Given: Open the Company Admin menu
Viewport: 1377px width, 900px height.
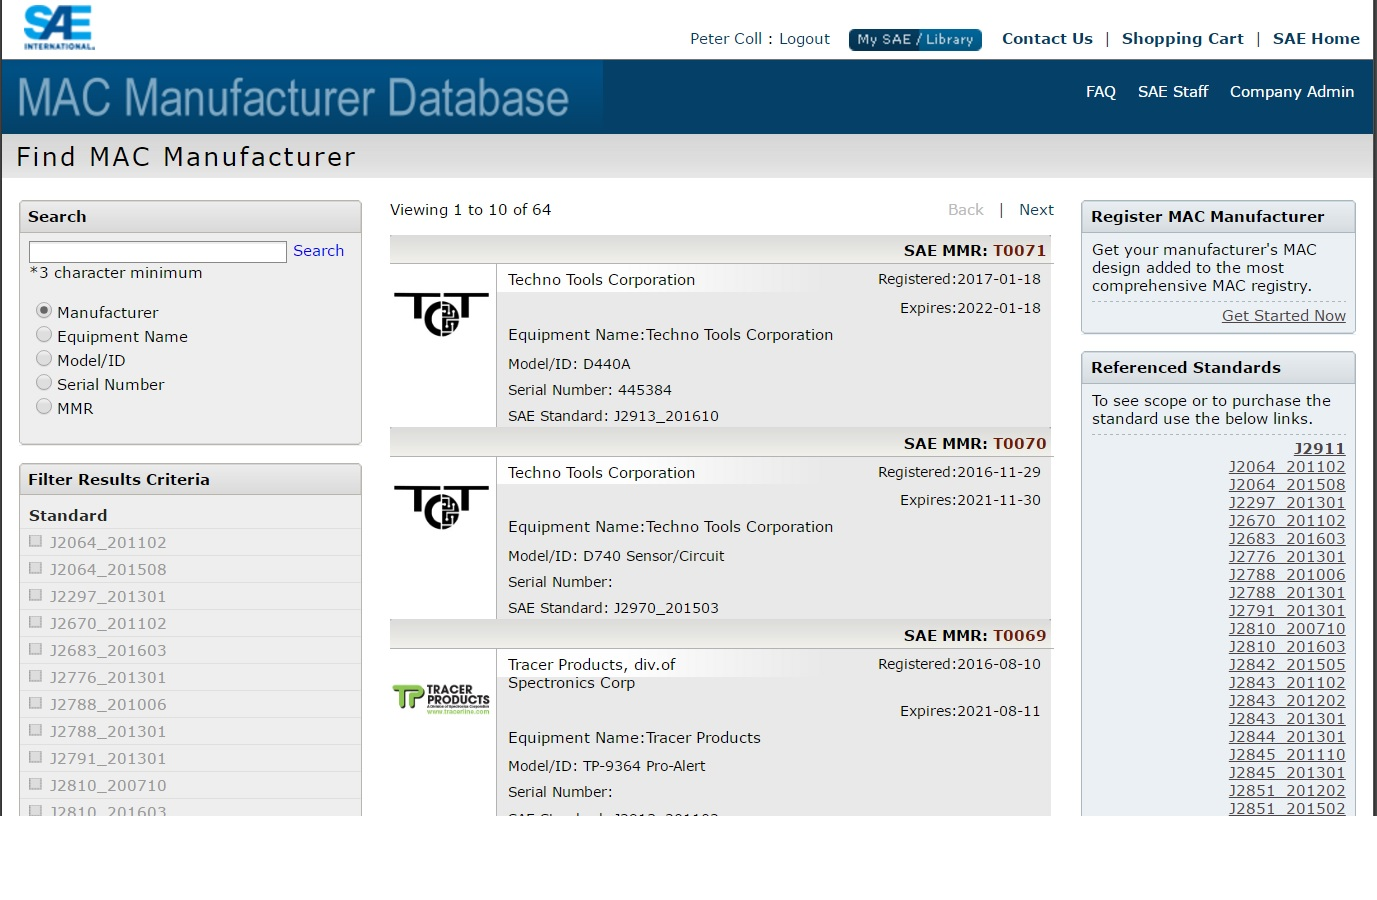Looking at the screenshot, I should coord(1291,92).
